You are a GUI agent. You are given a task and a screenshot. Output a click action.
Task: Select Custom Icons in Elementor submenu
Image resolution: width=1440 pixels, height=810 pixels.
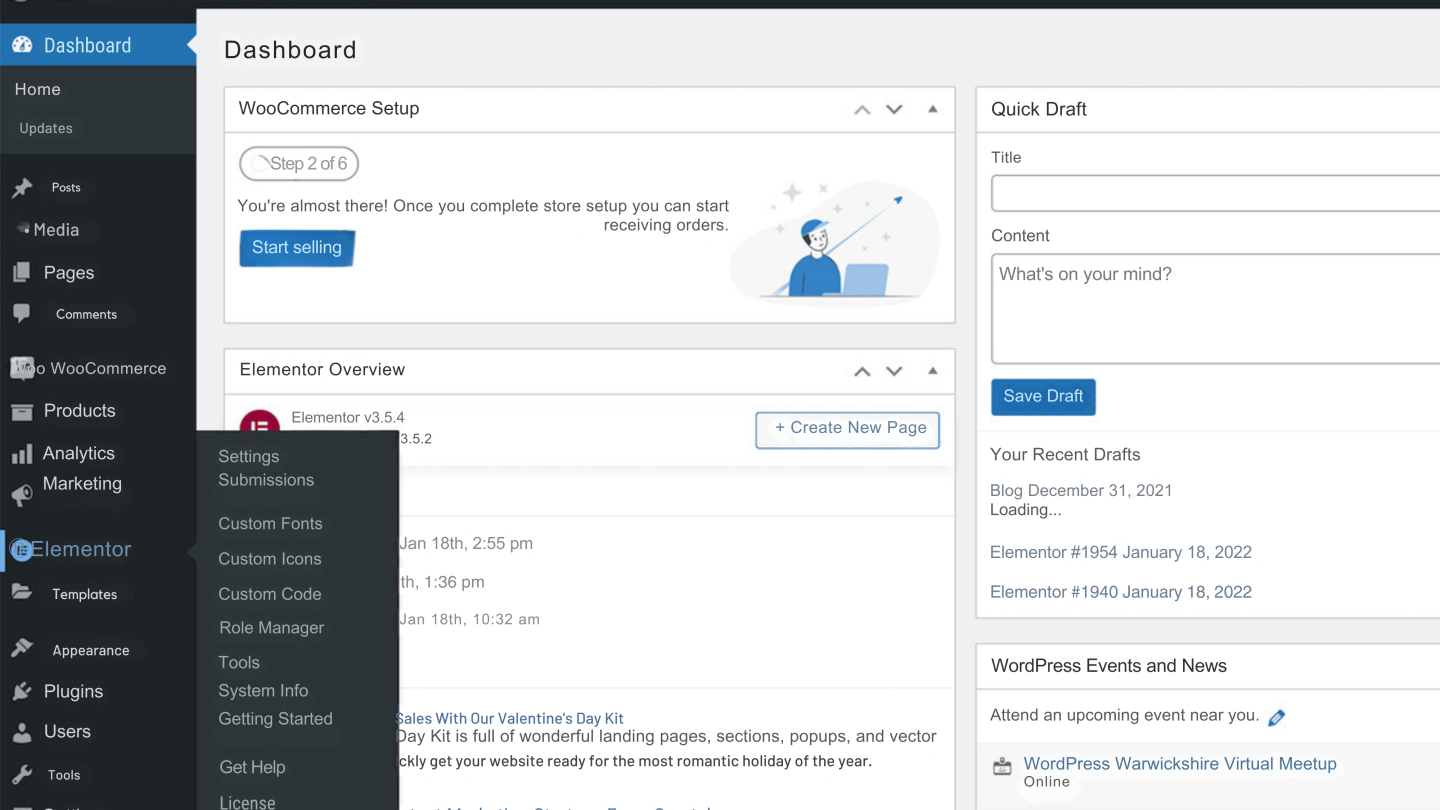(x=270, y=559)
